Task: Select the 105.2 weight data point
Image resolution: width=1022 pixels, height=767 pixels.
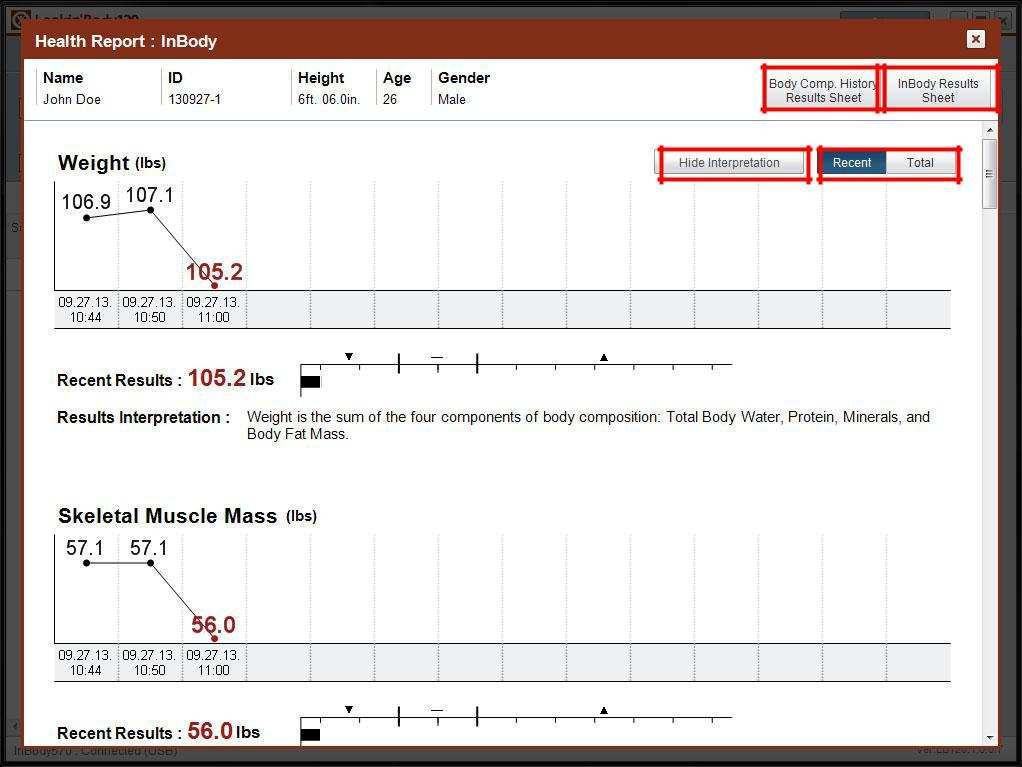Action: pos(214,285)
